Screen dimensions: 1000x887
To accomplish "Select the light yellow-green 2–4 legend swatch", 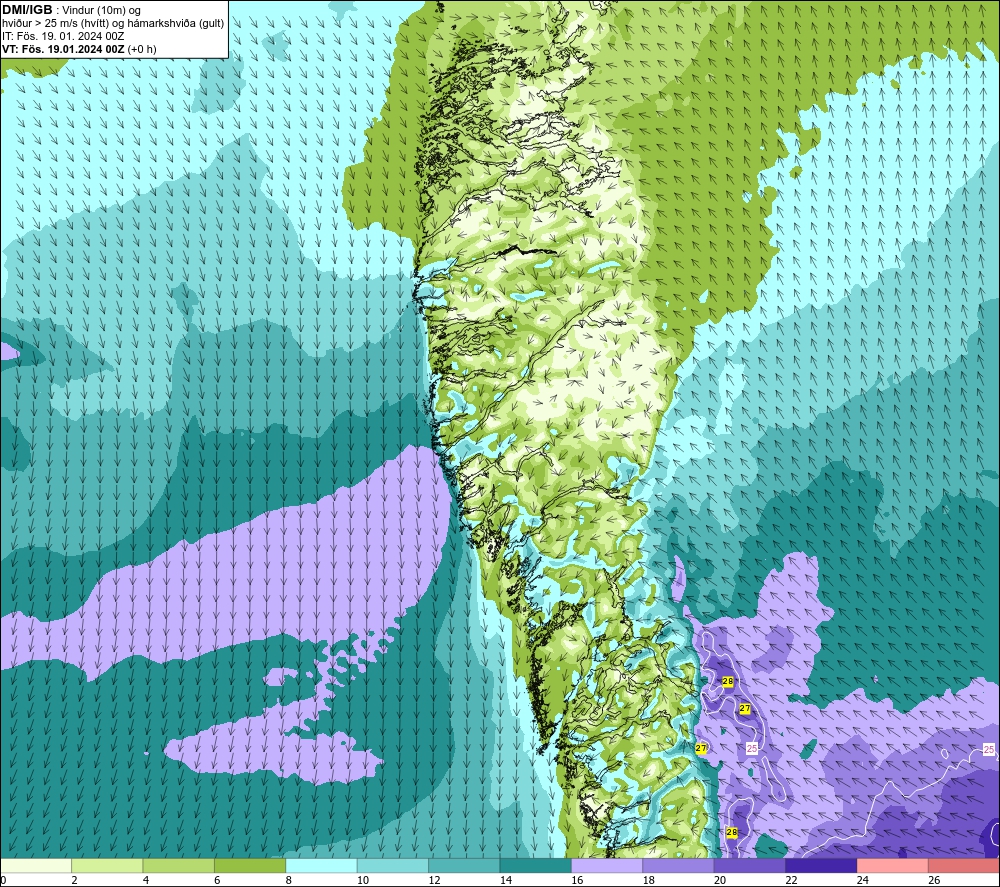I will click(107, 865).
